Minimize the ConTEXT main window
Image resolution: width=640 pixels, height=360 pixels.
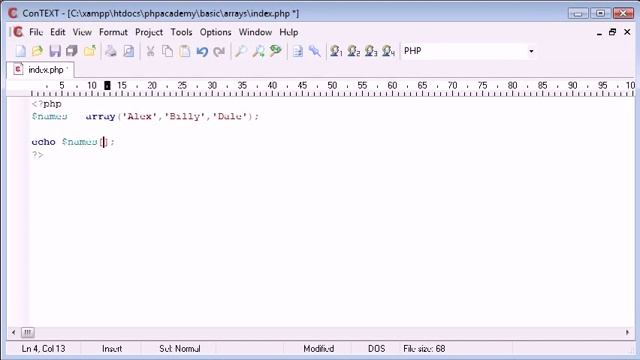pyautogui.click(x=578, y=13)
